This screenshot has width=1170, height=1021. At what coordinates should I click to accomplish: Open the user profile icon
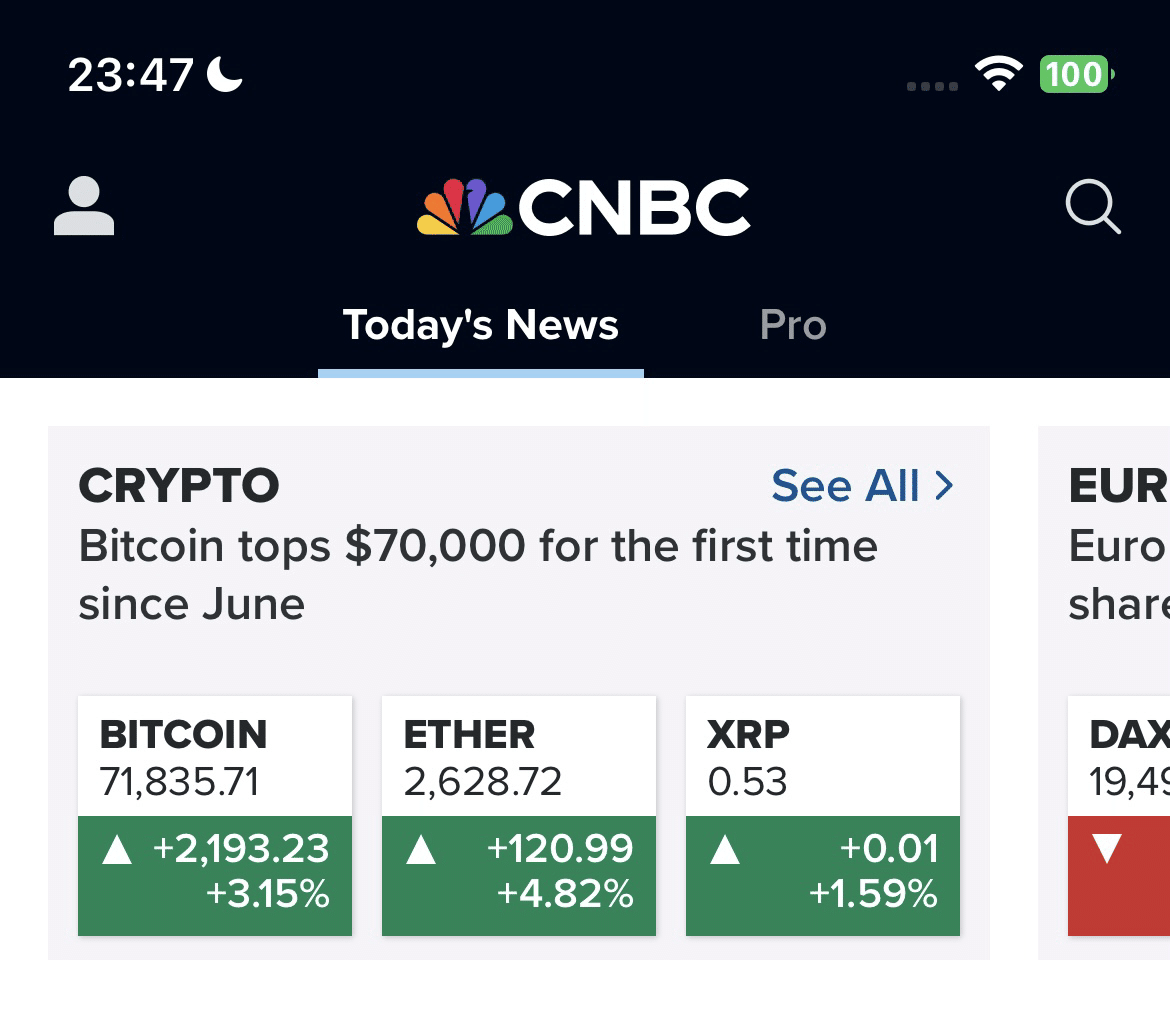tap(84, 207)
